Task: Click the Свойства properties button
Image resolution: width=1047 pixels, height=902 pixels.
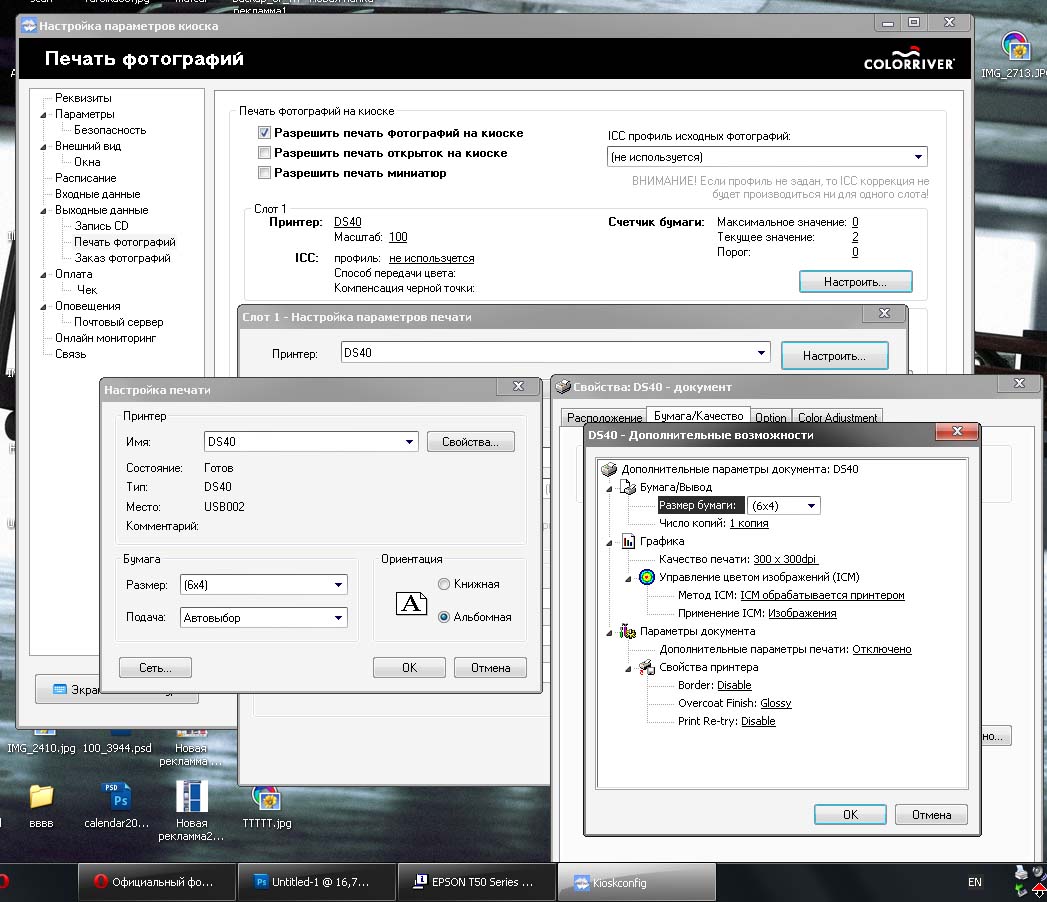Action: coord(470,441)
